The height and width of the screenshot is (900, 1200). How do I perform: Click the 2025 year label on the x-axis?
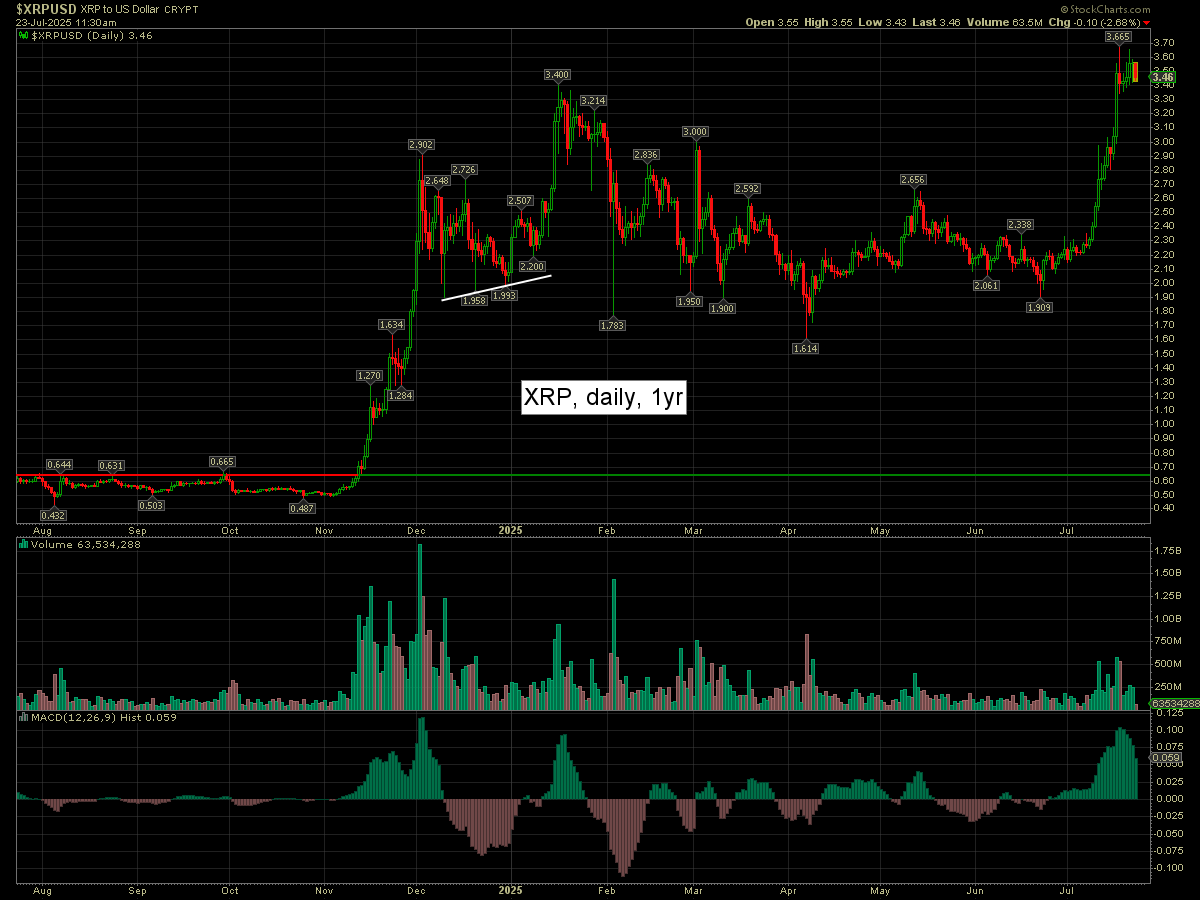coord(511,526)
